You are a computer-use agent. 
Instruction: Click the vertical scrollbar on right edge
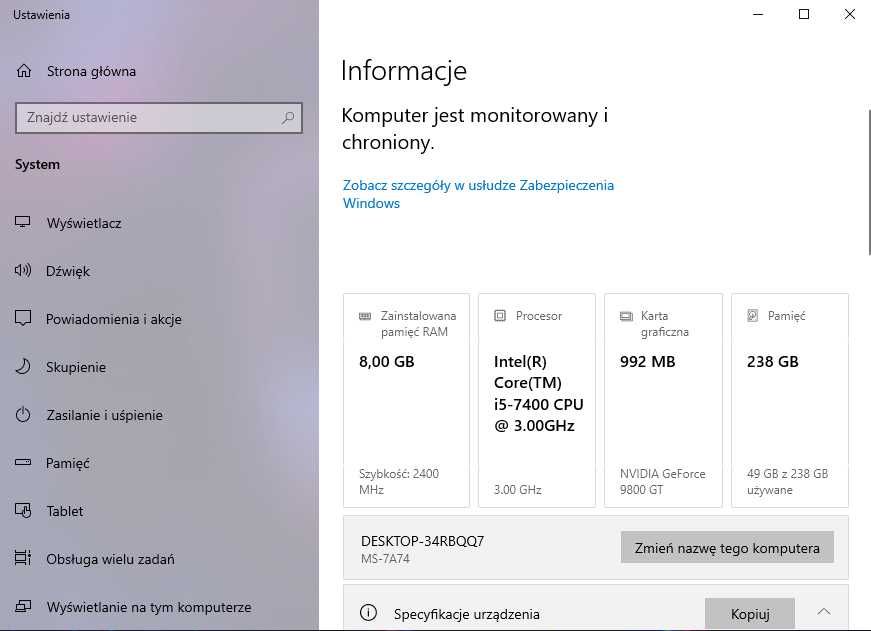pyautogui.click(x=868, y=182)
